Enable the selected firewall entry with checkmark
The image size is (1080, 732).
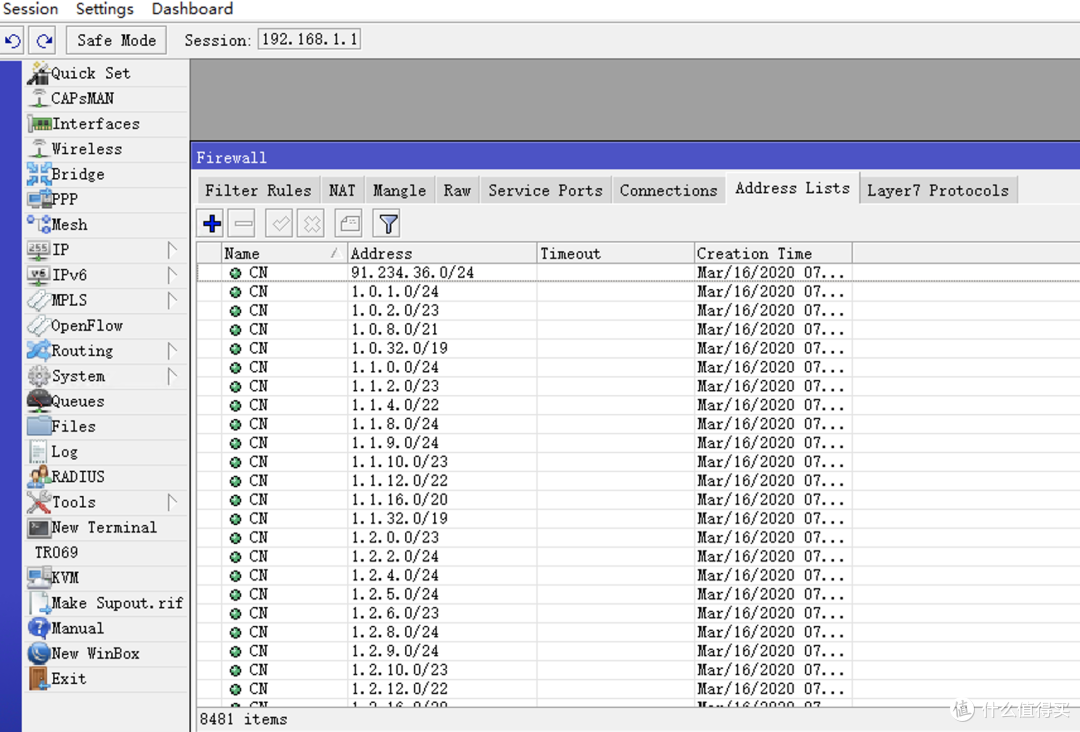(278, 222)
